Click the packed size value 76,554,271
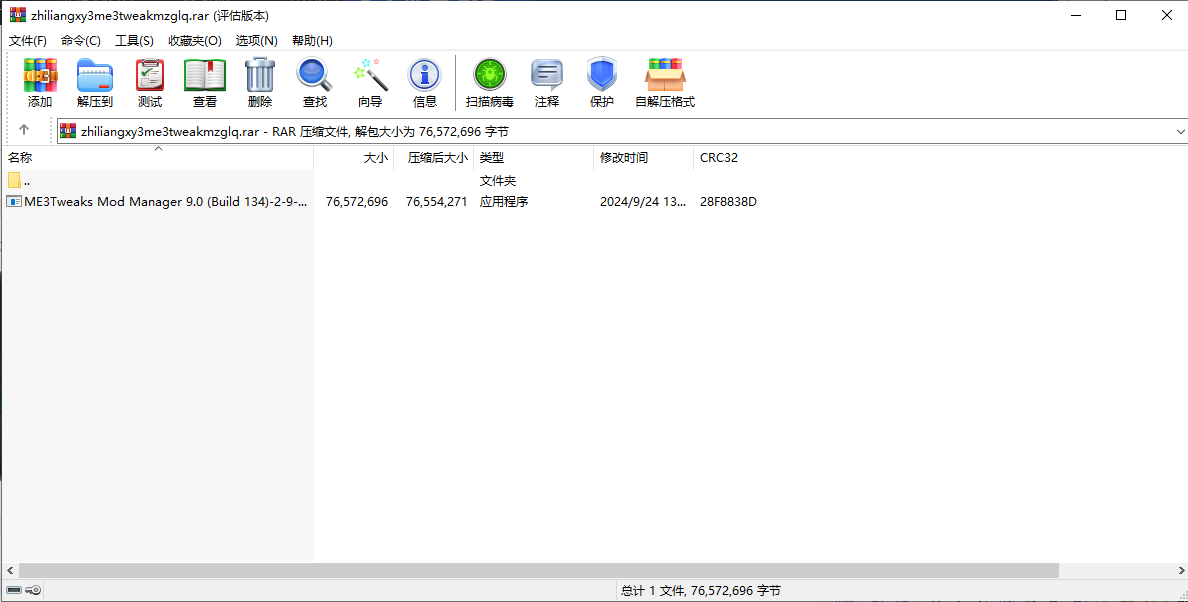This screenshot has height=602, width=1188. tap(436, 202)
